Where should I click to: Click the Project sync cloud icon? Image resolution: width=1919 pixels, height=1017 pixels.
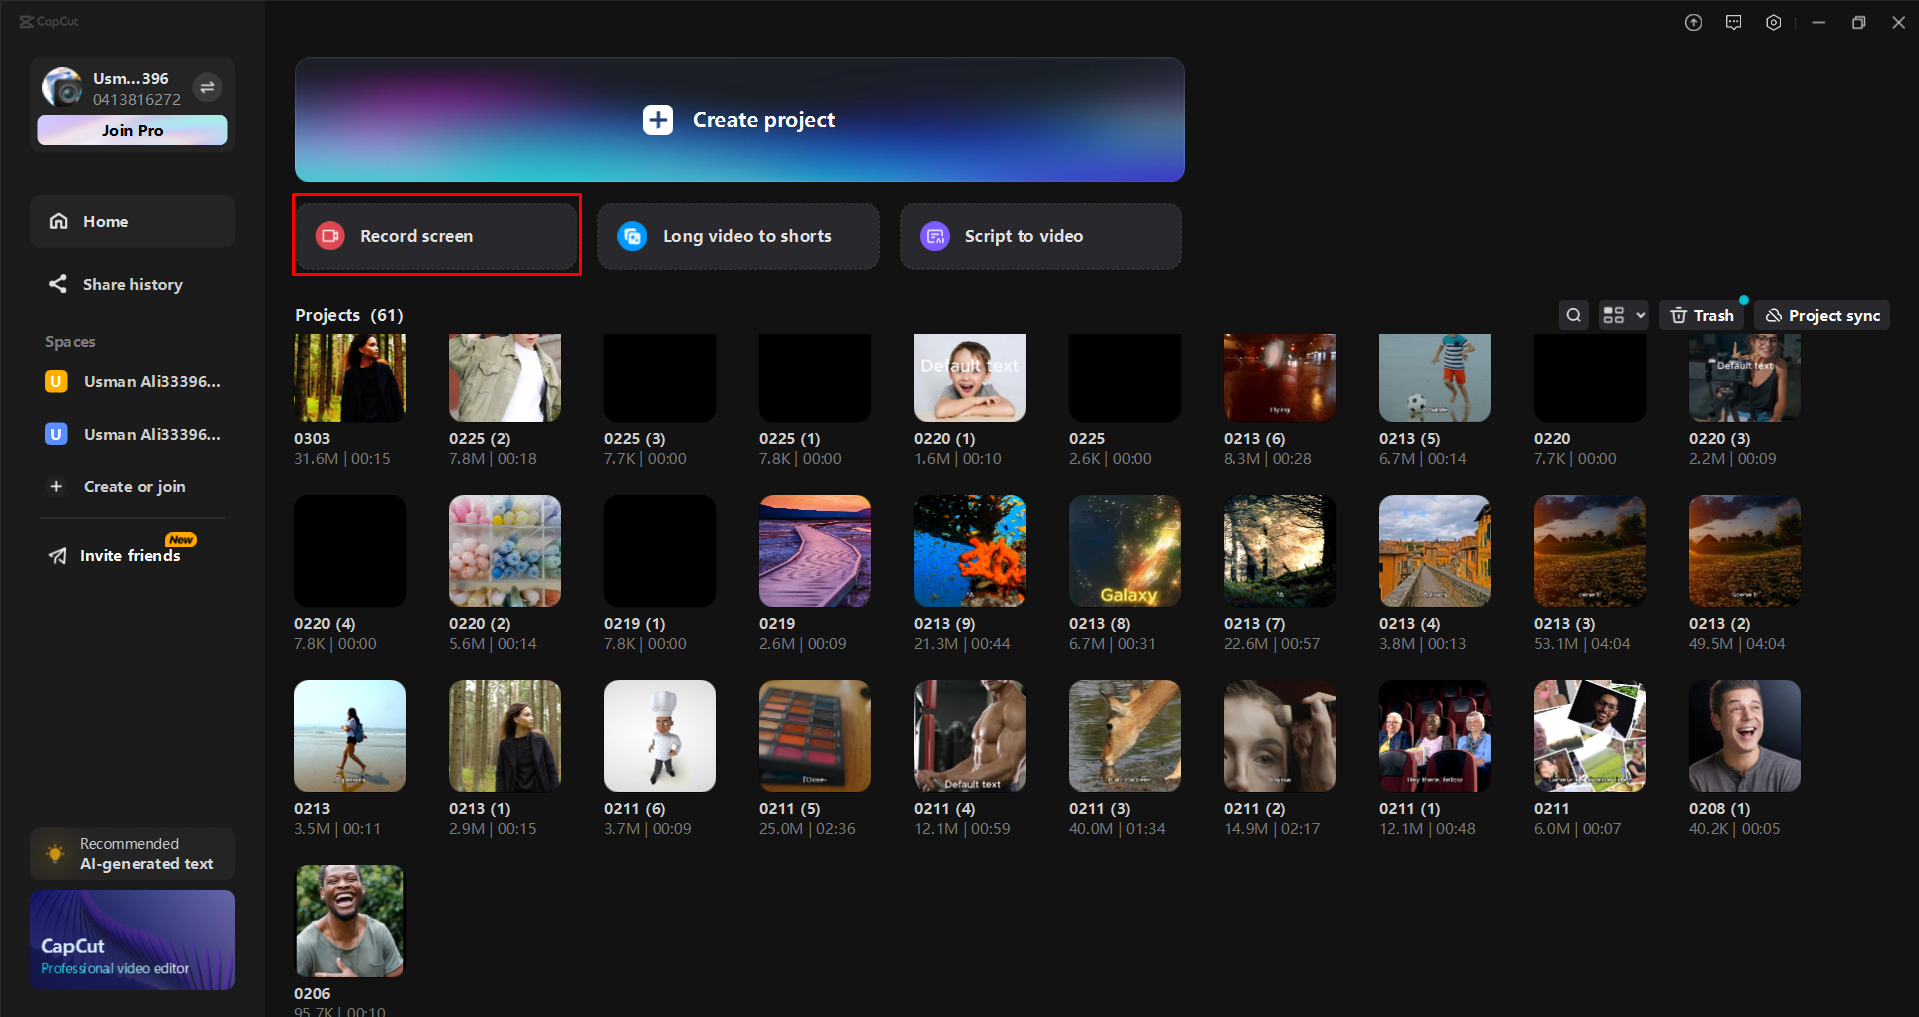[1775, 315]
